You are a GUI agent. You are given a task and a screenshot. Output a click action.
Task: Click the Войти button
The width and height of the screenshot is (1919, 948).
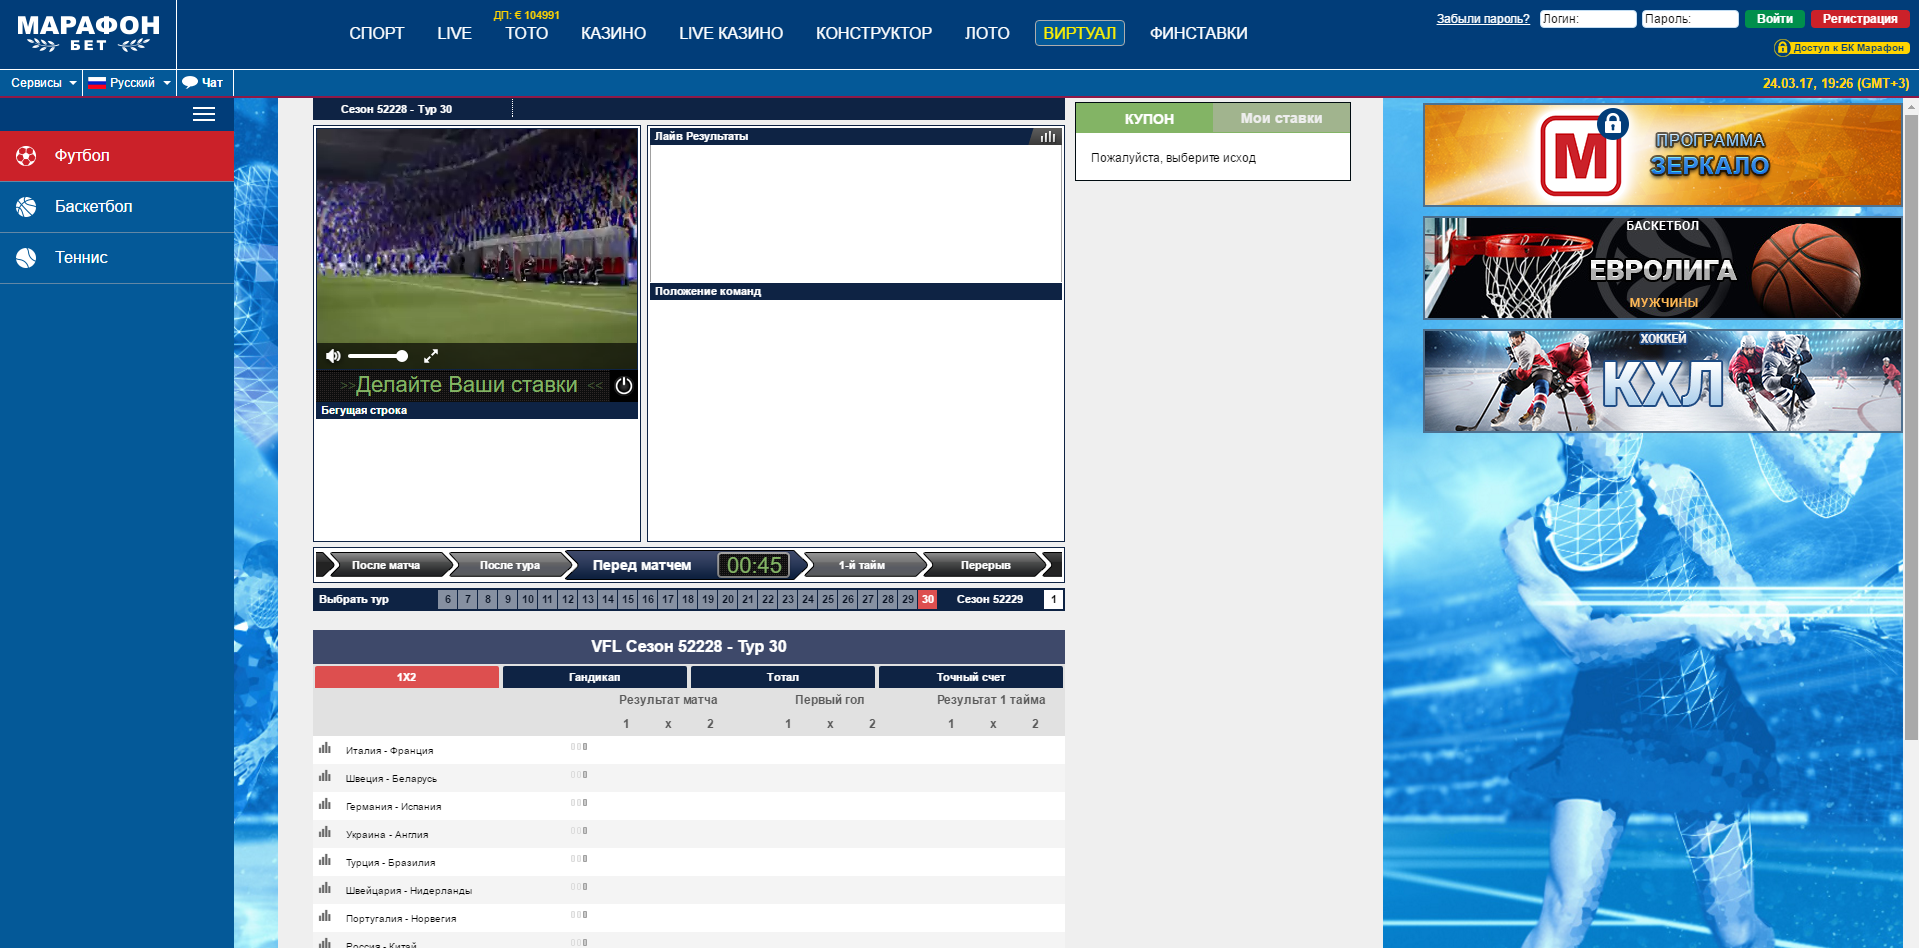click(x=1775, y=19)
